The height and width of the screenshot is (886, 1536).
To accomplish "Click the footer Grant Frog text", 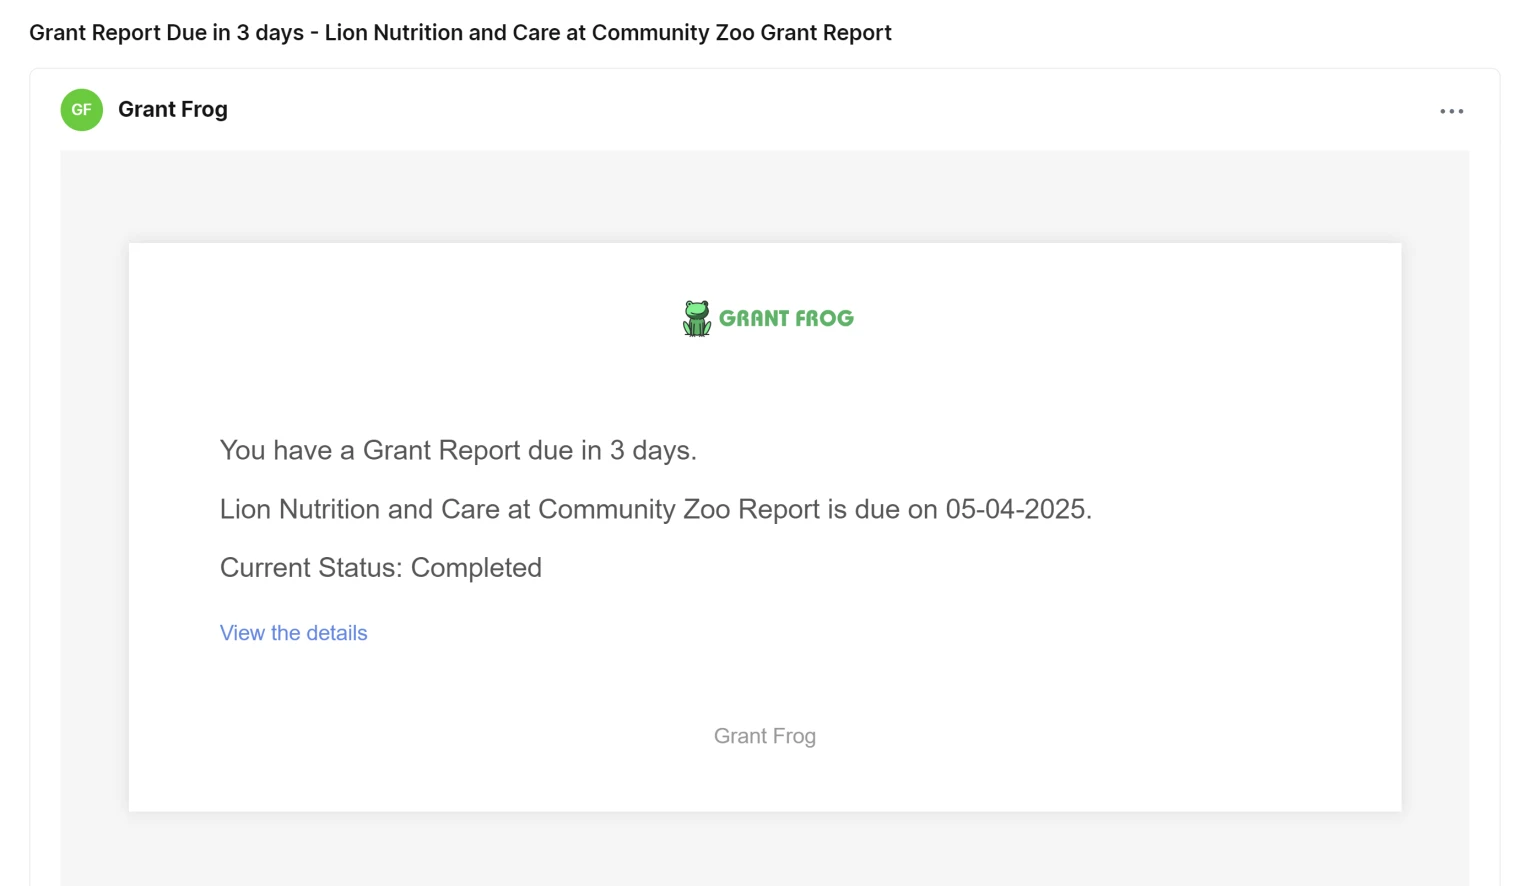I will [764, 736].
